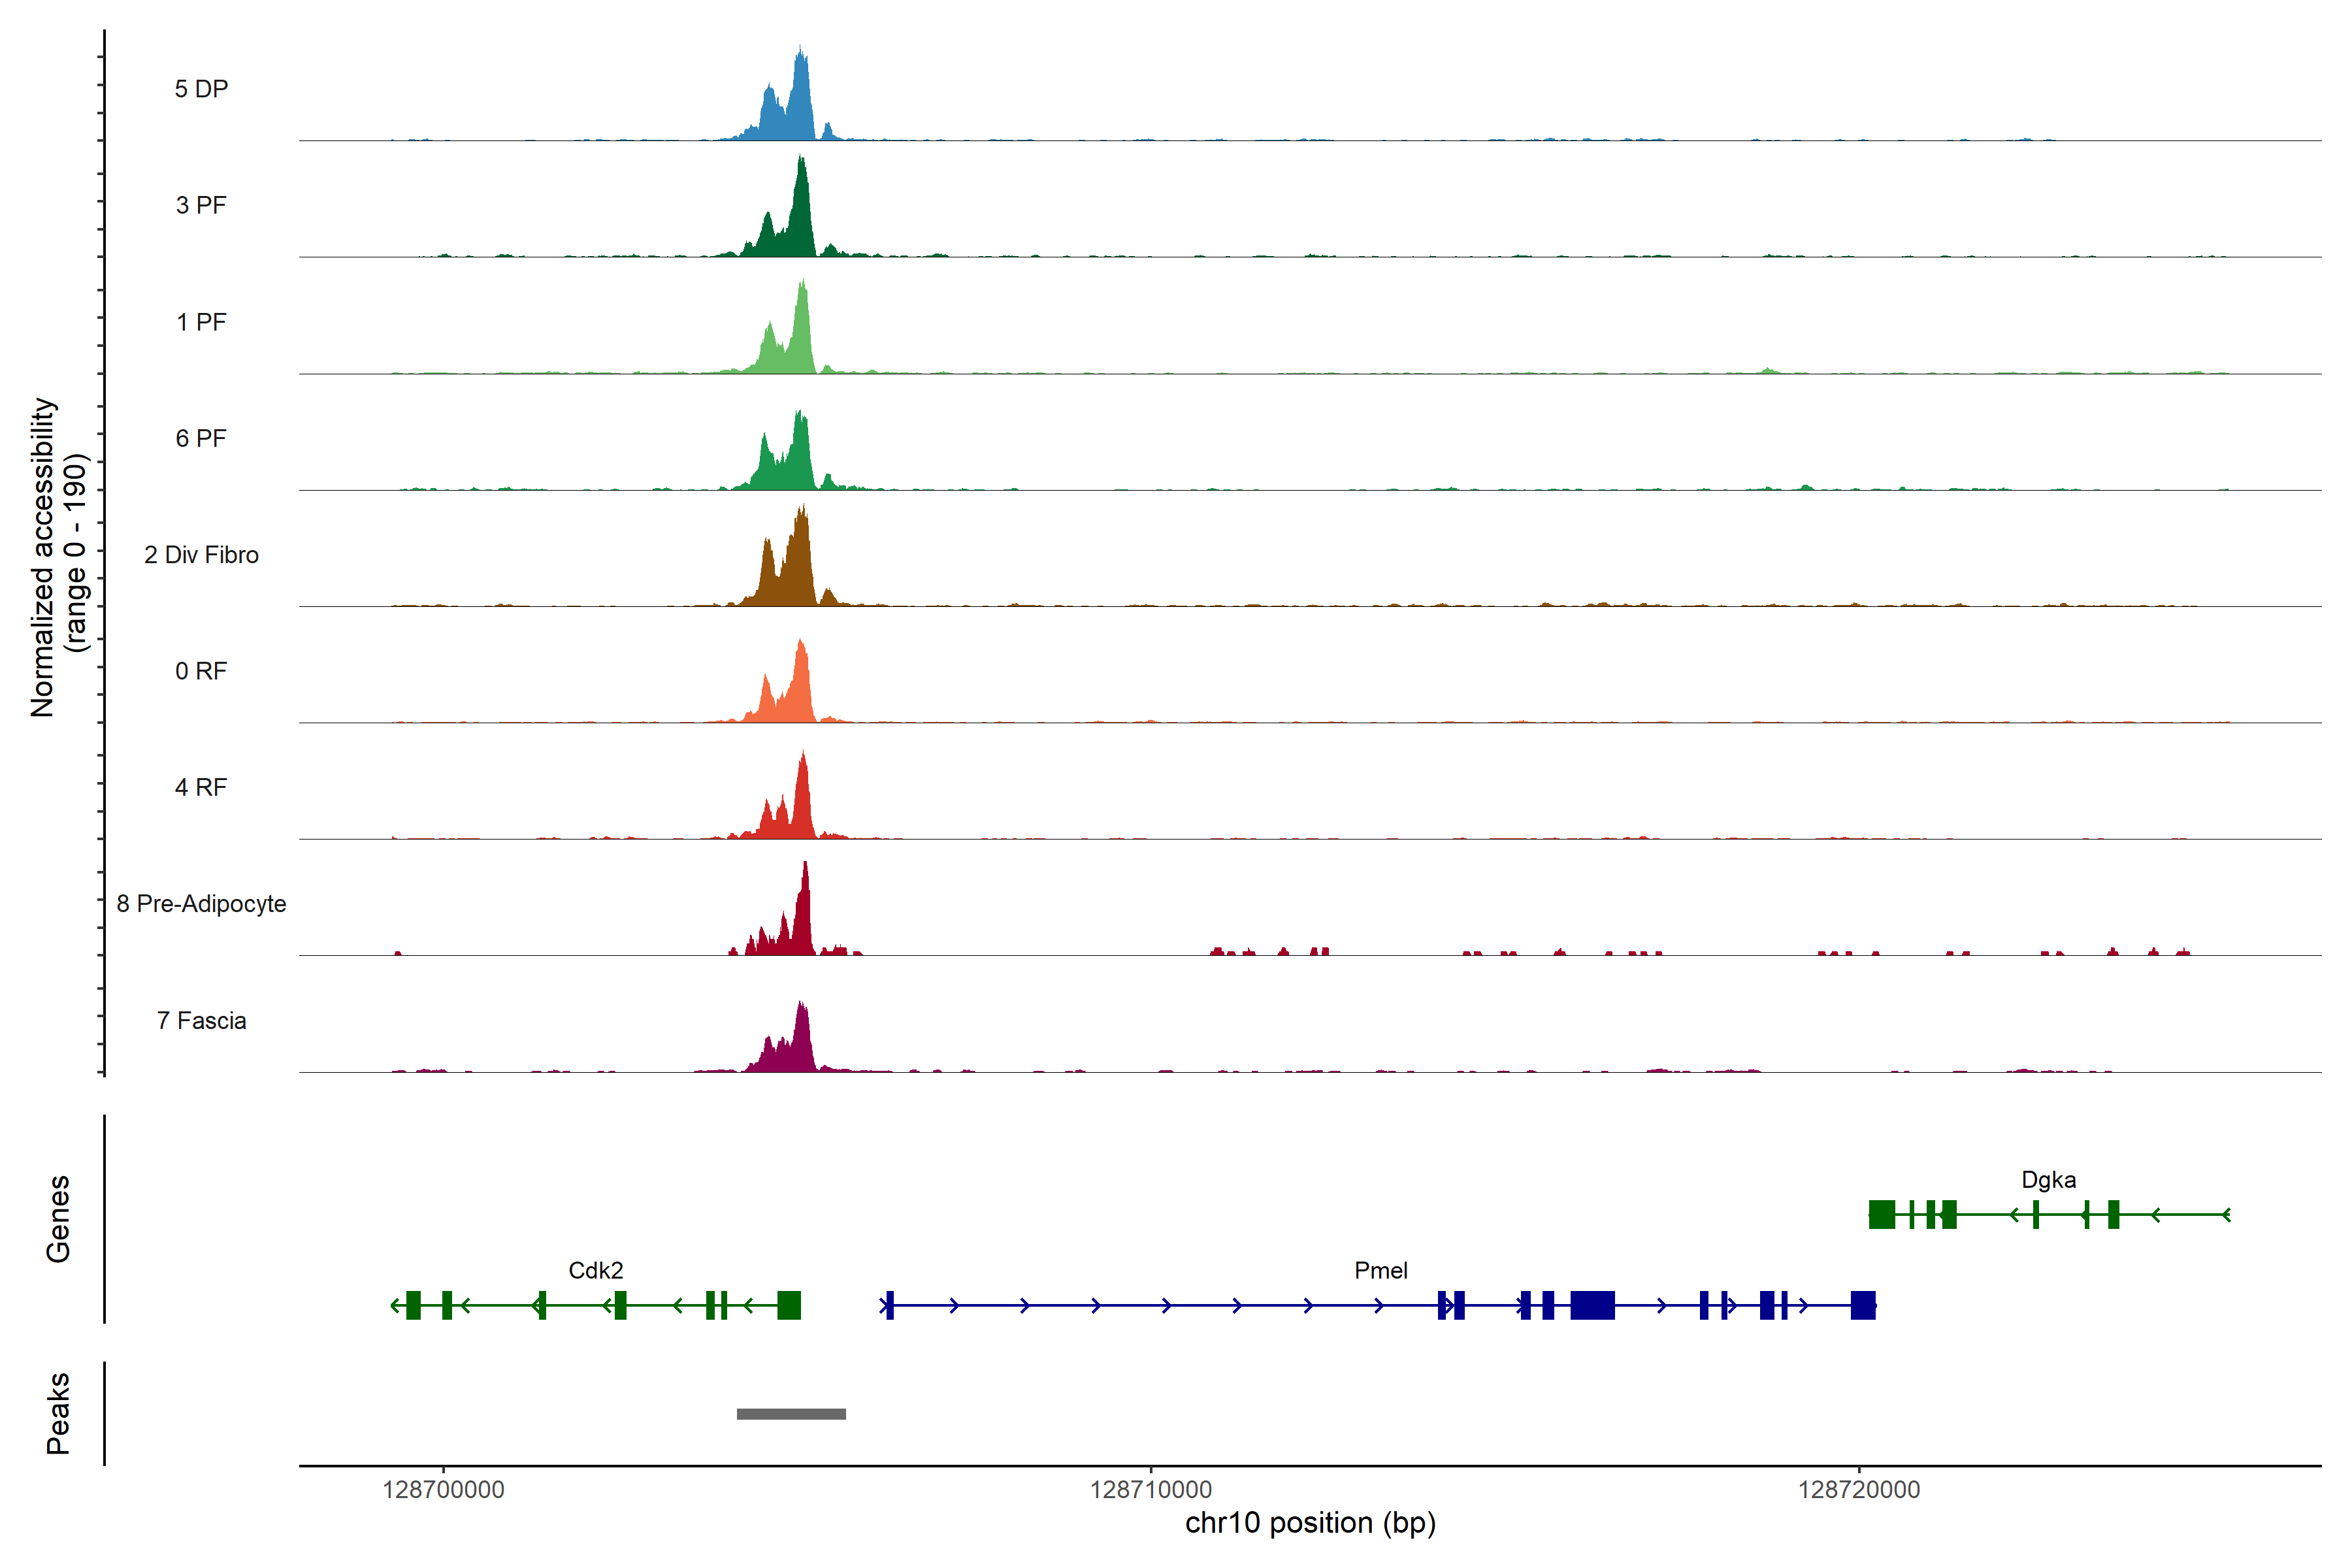Image resolution: width=2352 pixels, height=1568 pixels.
Task: Click the large leftmost Dgka exon block
Action: (x=1881, y=1214)
